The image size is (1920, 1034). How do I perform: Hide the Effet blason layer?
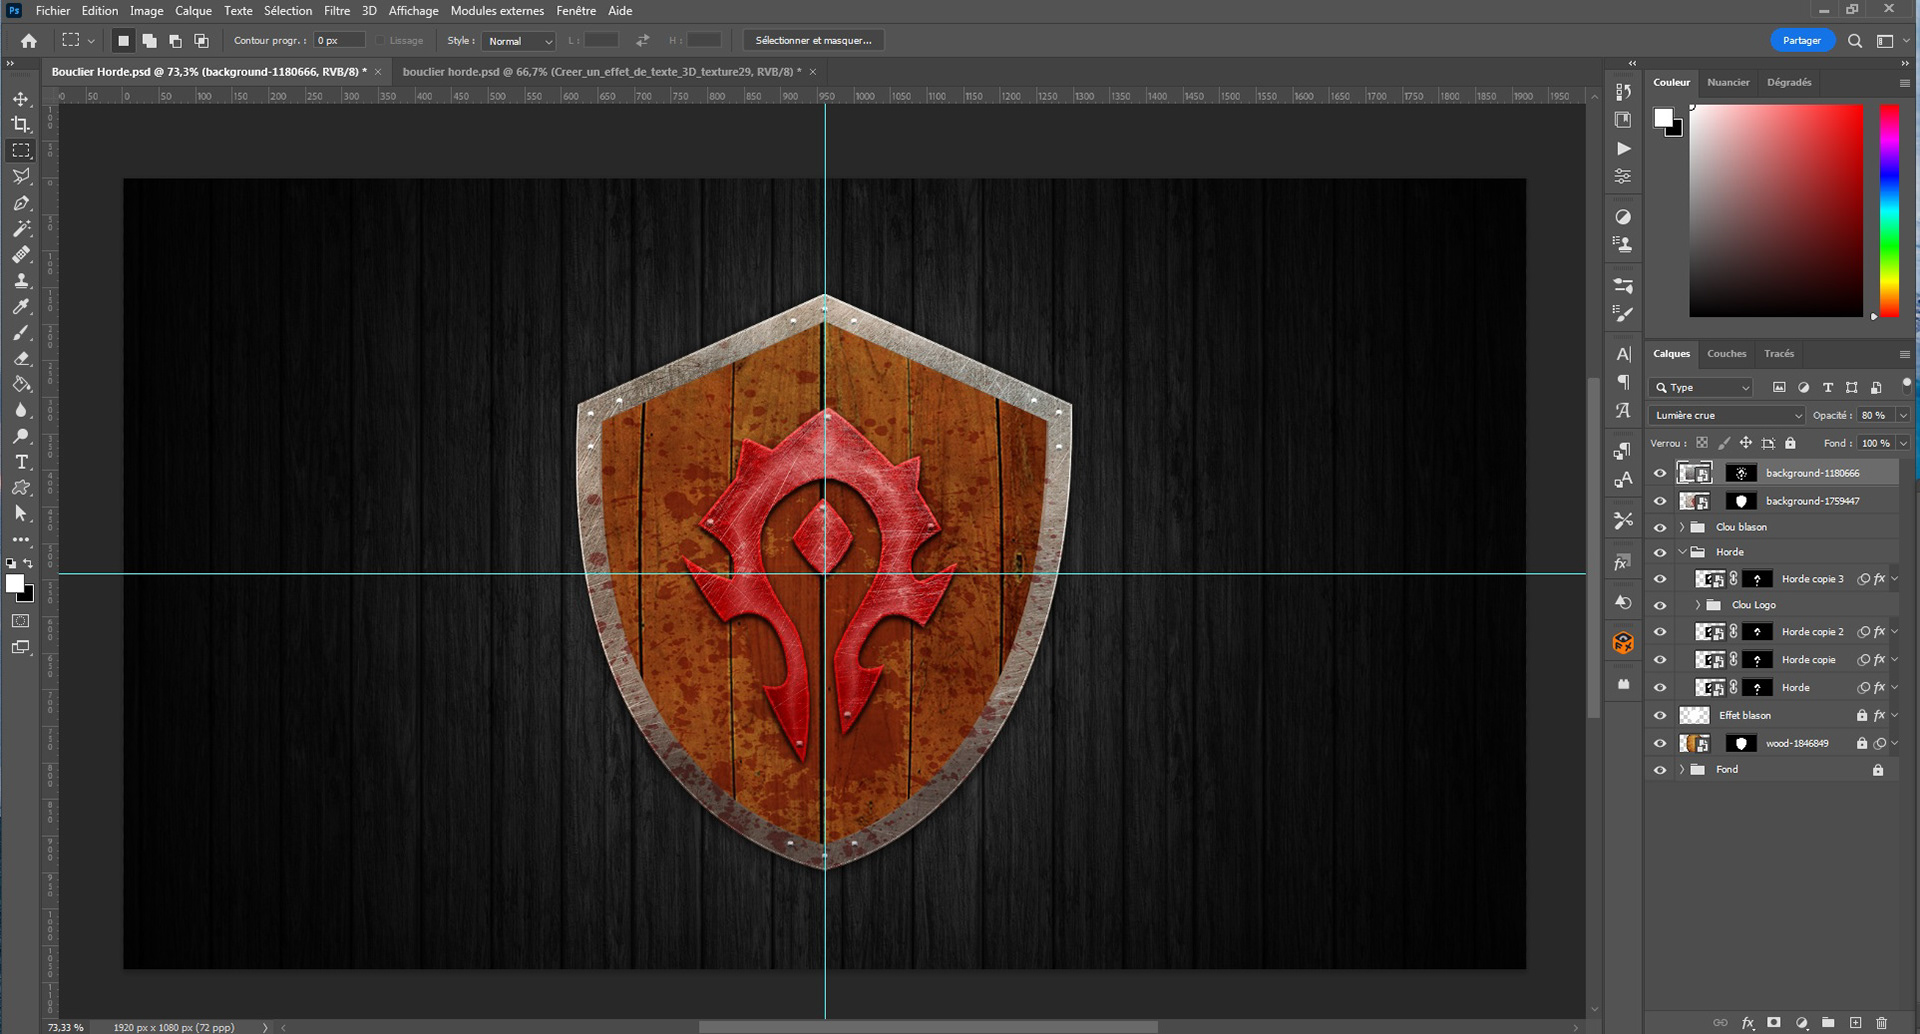[x=1660, y=715]
